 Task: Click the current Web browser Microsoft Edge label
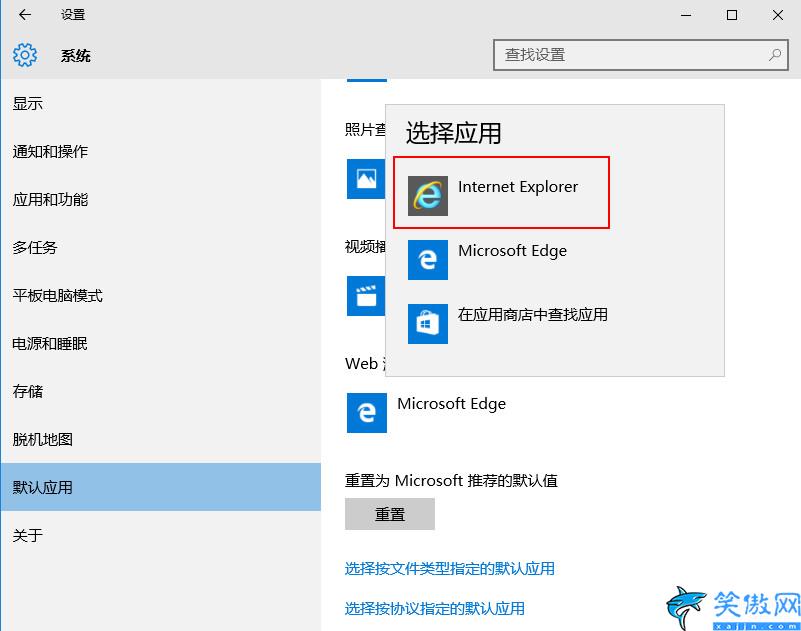tap(452, 404)
